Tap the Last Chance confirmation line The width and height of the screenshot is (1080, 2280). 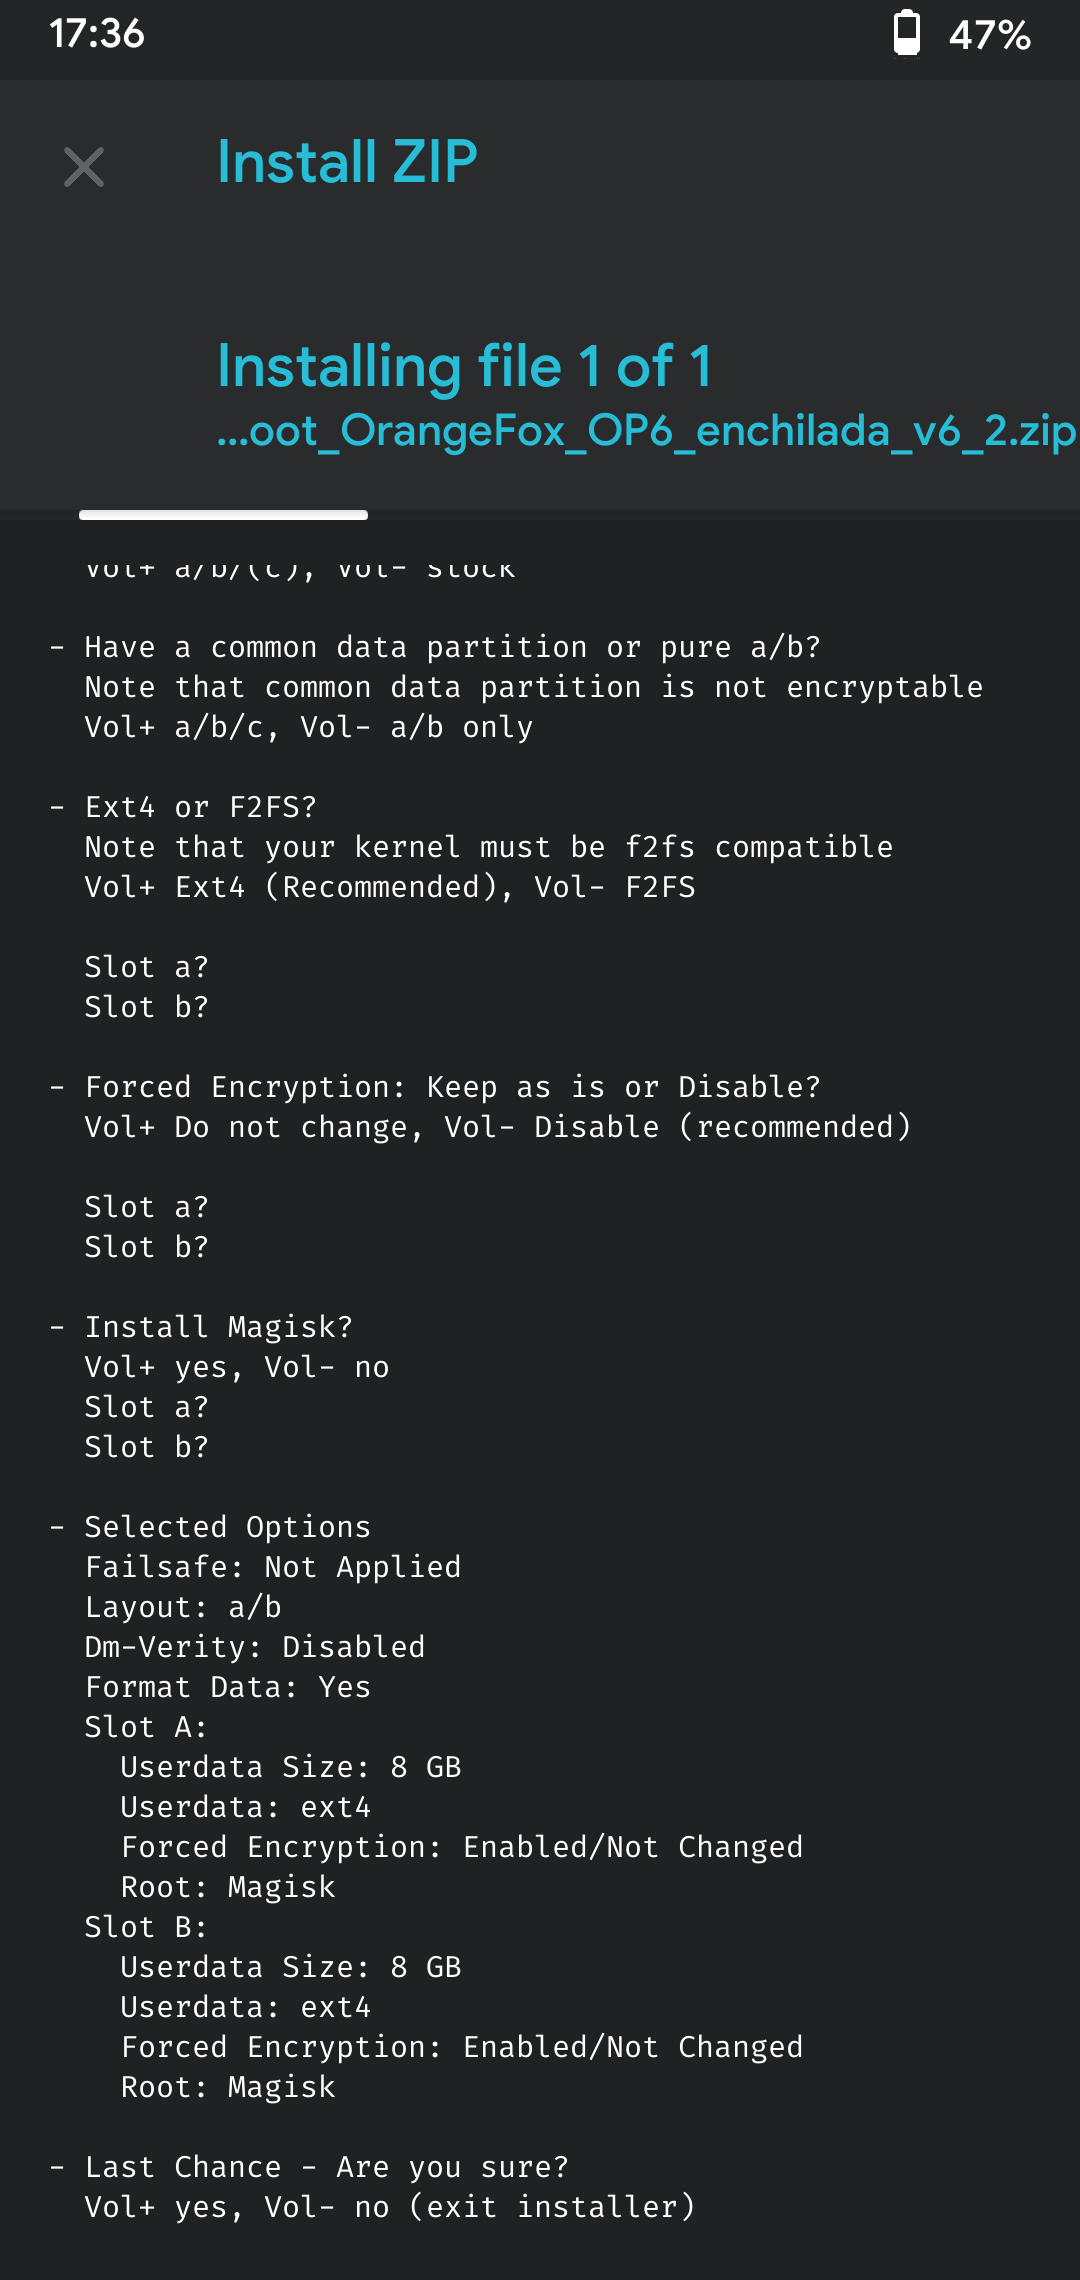tap(326, 2168)
